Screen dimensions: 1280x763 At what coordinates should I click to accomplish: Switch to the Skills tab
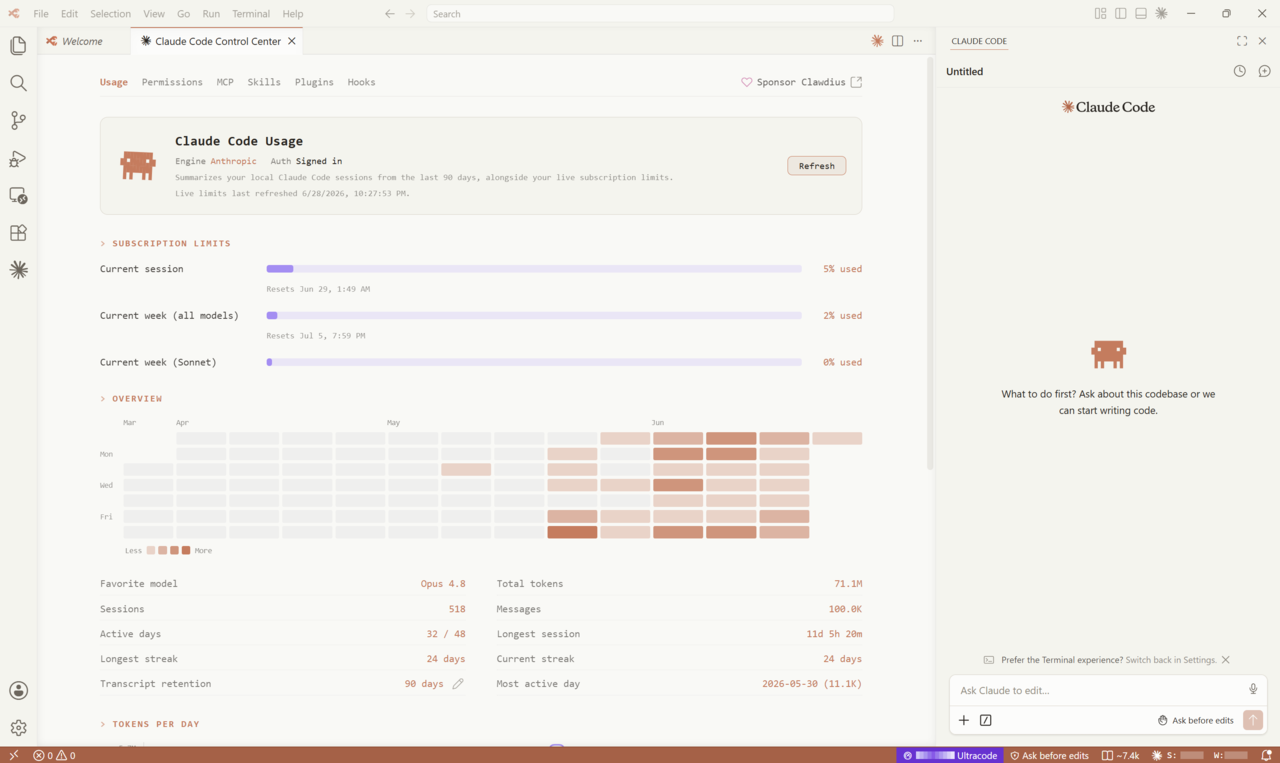pyautogui.click(x=264, y=82)
